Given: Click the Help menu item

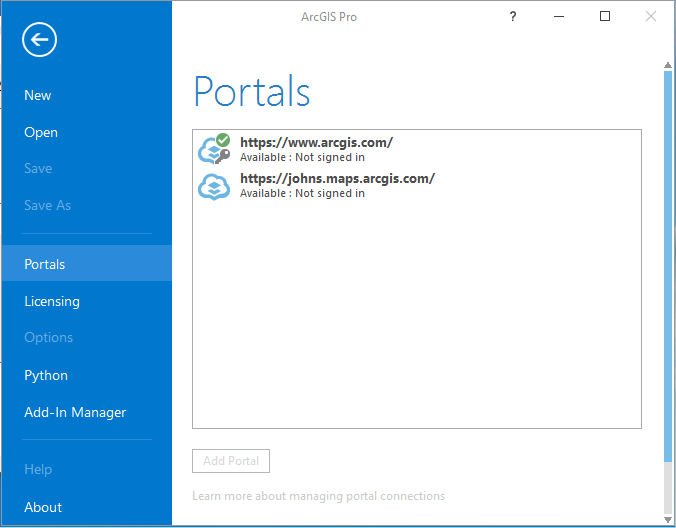Looking at the screenshot, I should click(x=38, y=469).
